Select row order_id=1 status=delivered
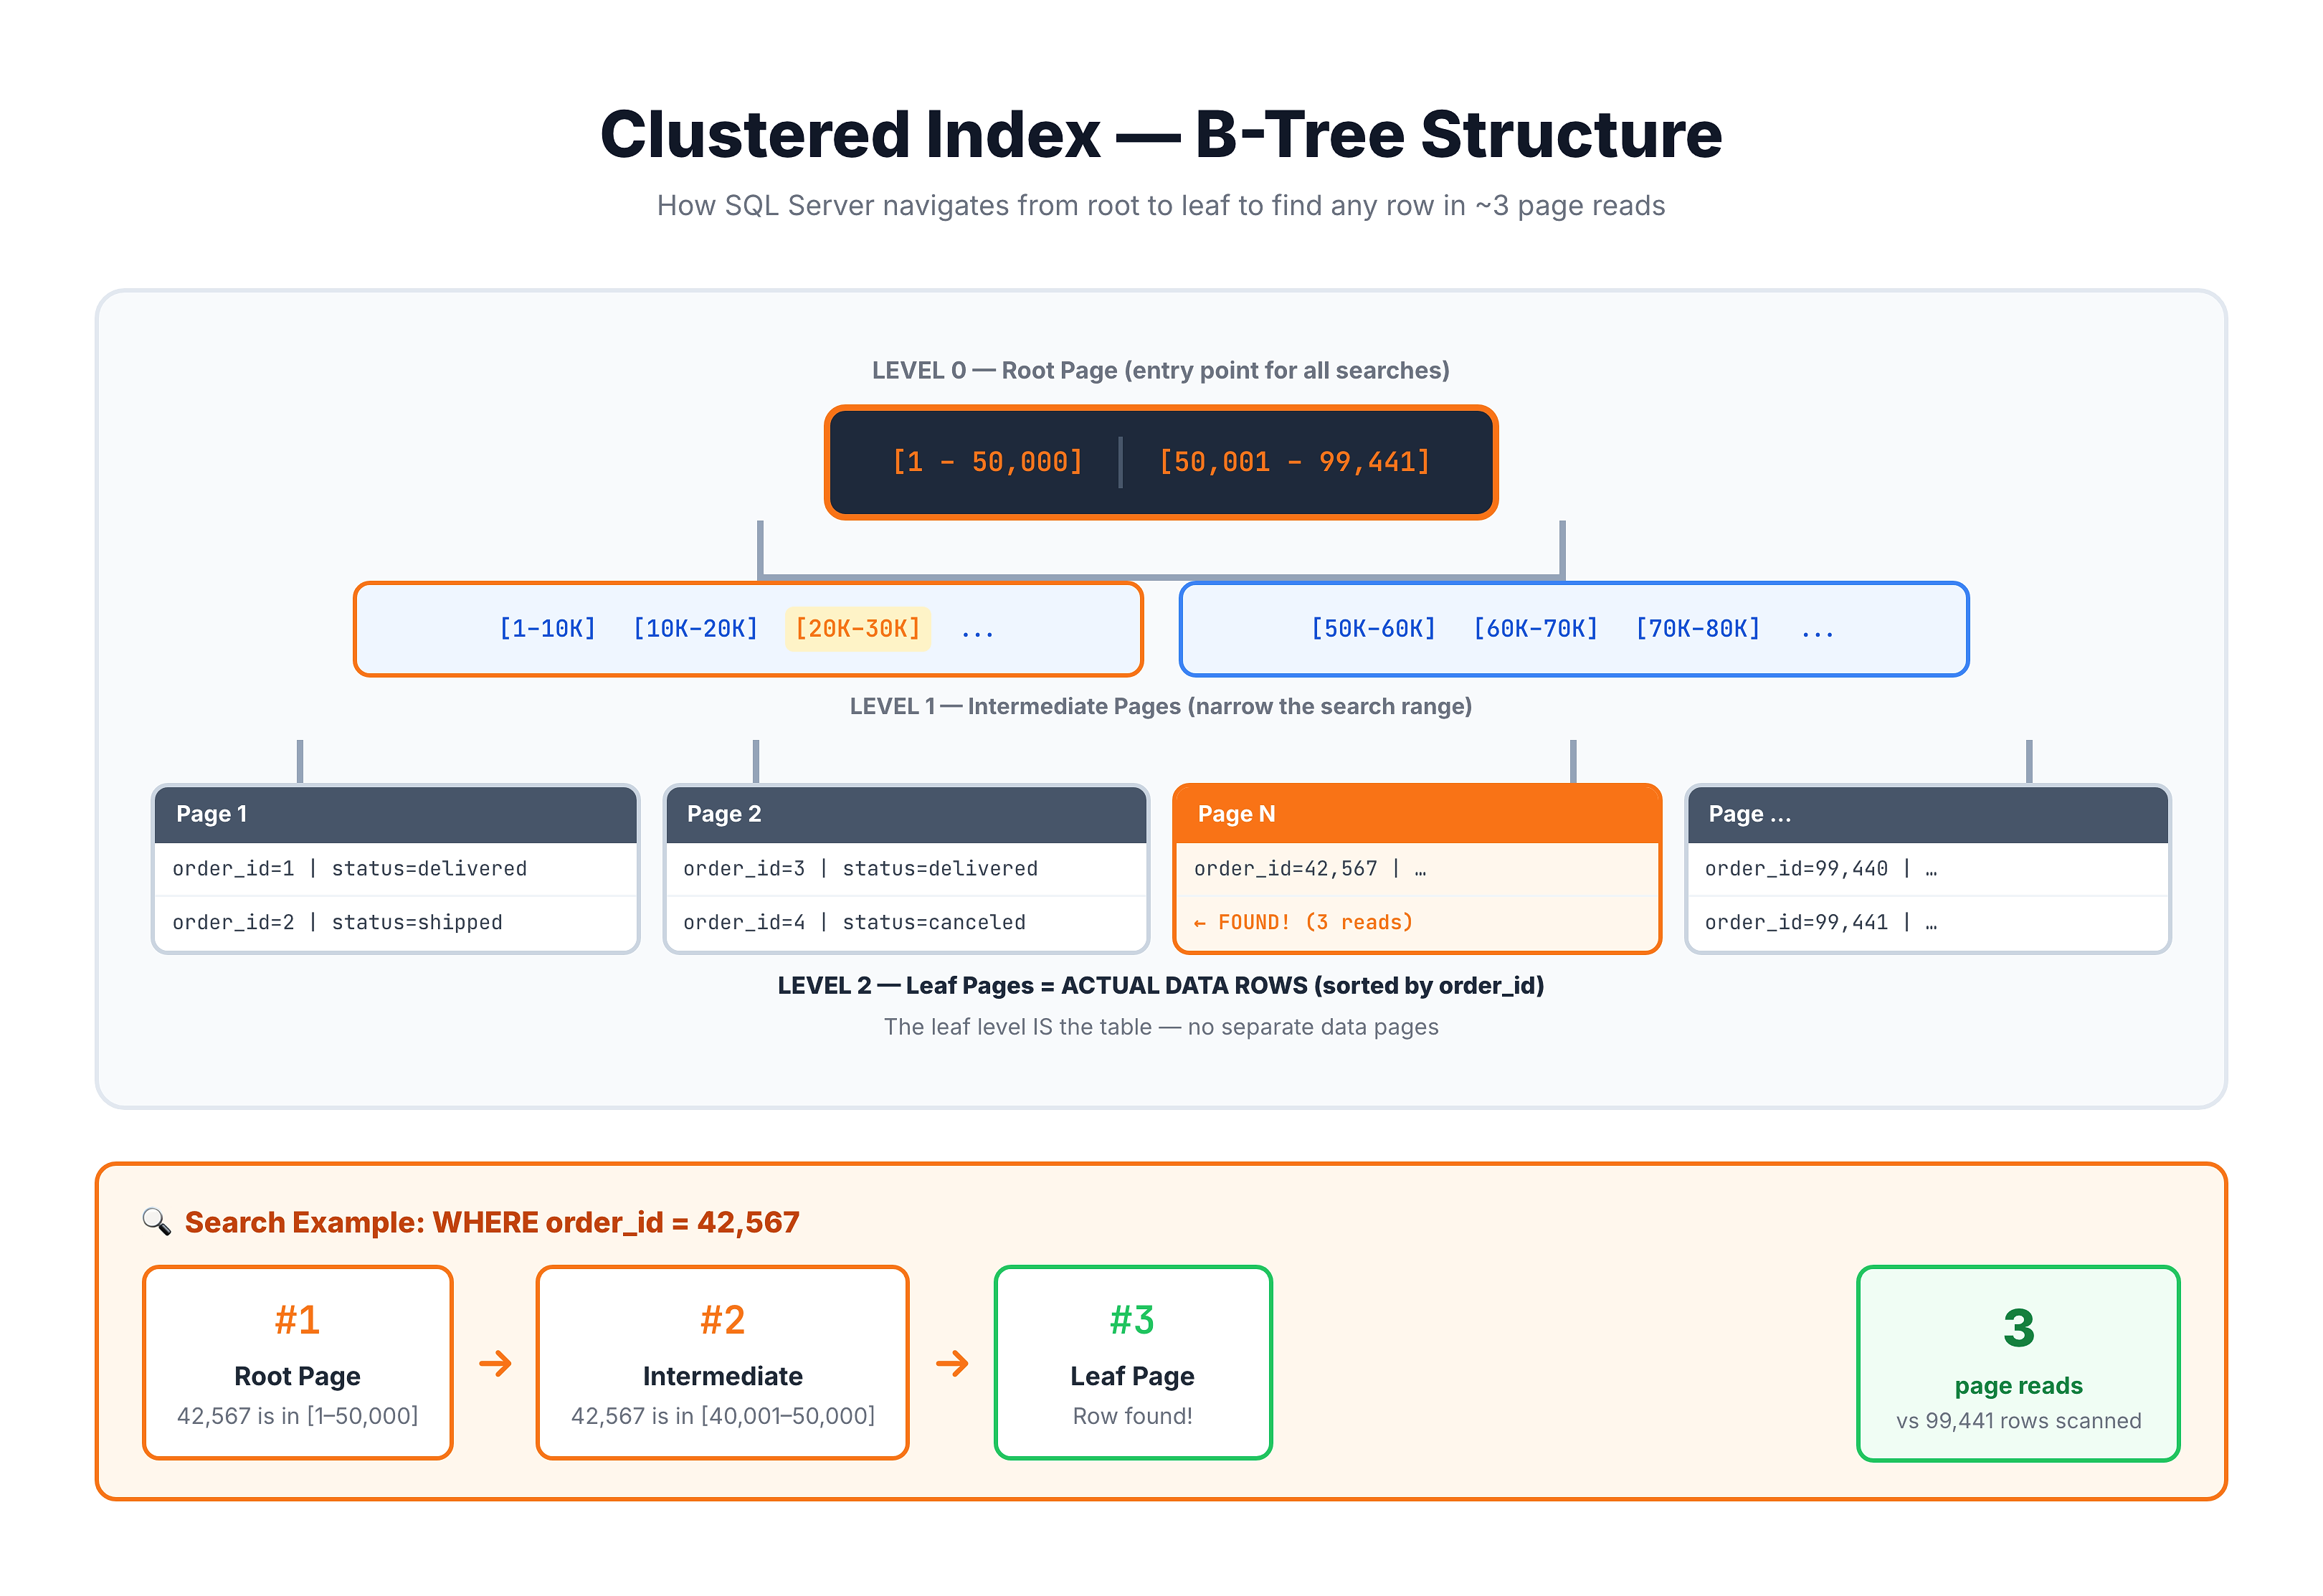2323x1596 pixels. click(x=396, y=869)
